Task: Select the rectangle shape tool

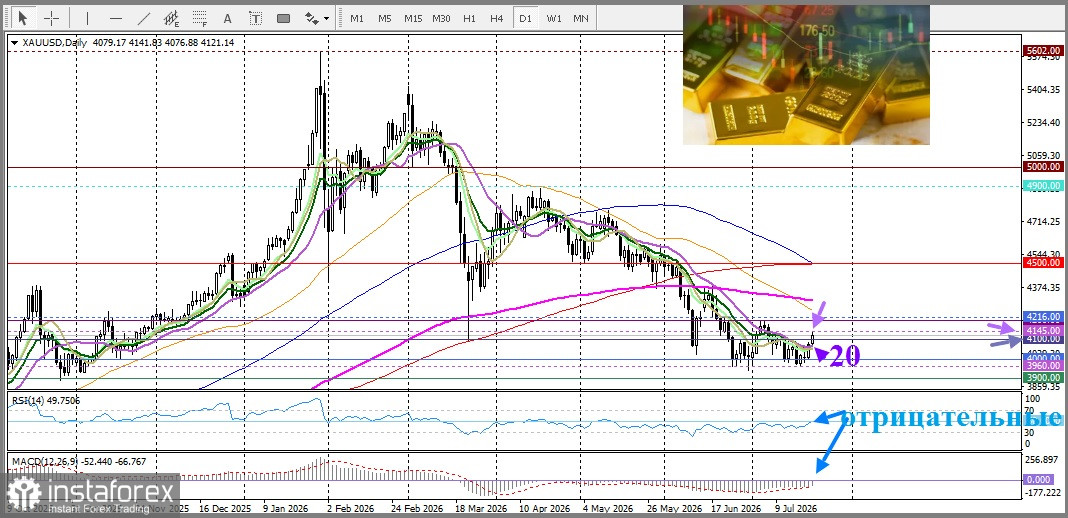Action: point(283,18)
